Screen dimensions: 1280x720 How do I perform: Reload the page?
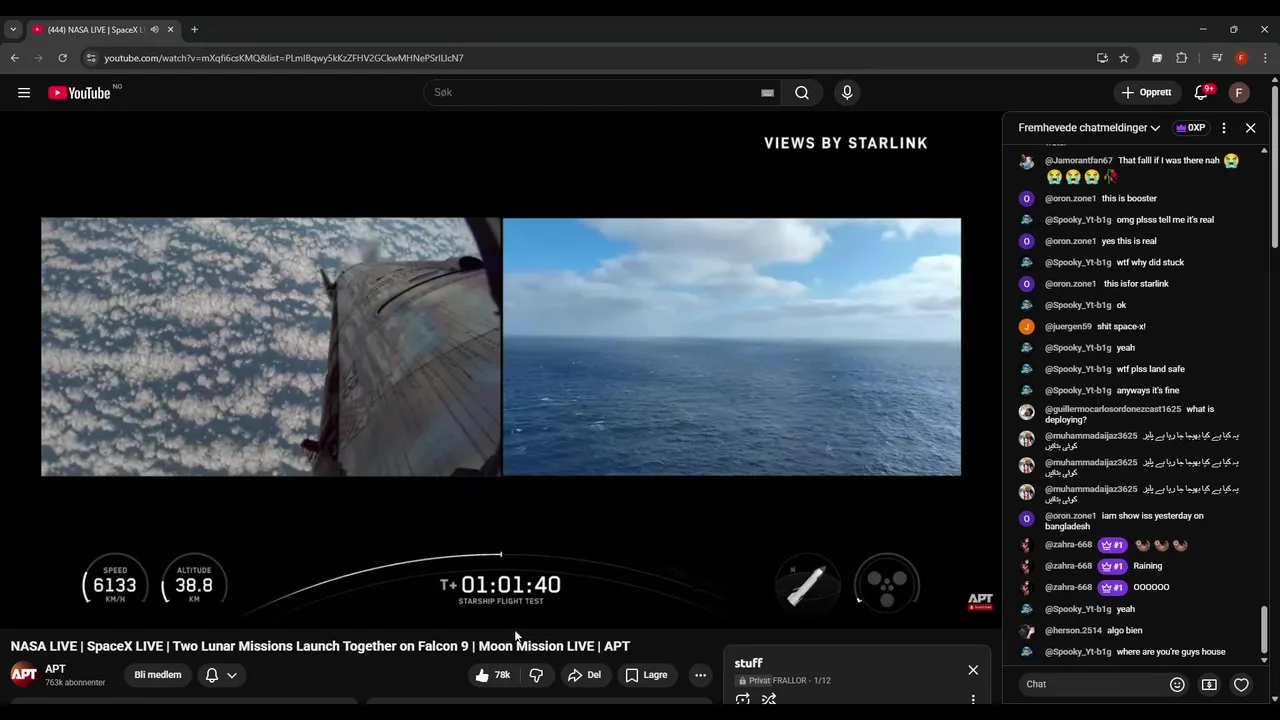point(62,58)
